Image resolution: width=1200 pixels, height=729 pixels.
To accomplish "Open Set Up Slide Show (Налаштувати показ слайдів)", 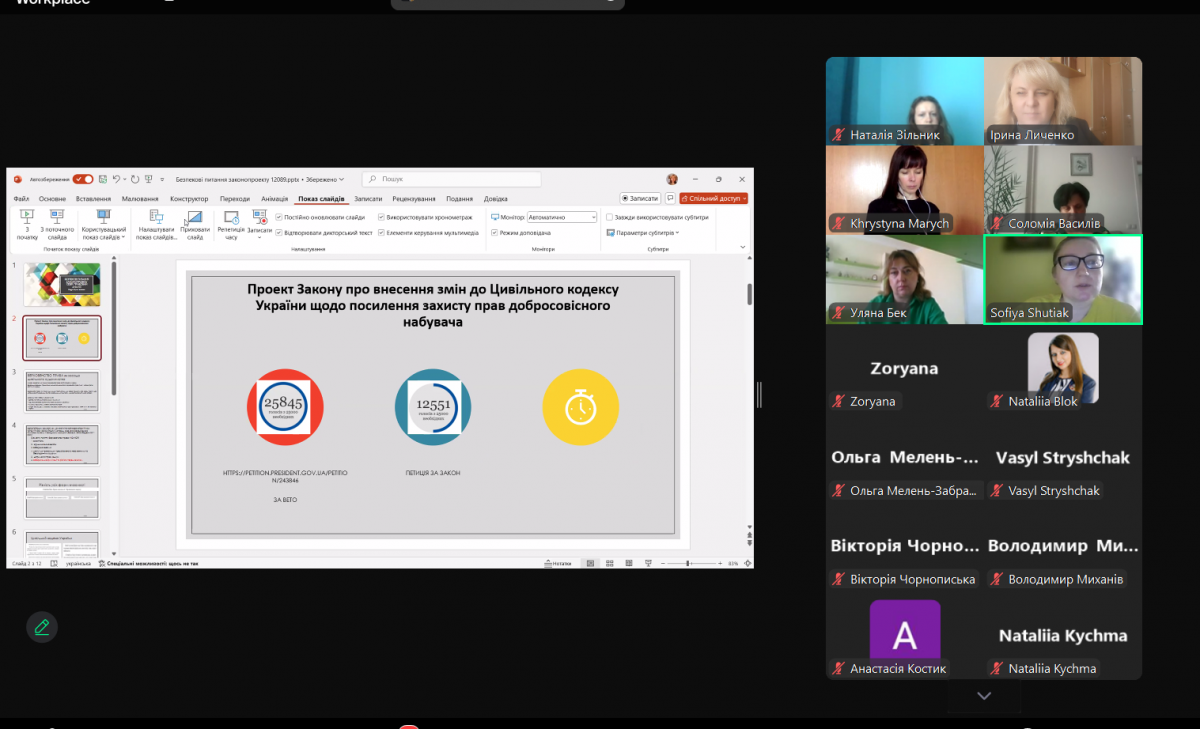I will click(155, 217).
